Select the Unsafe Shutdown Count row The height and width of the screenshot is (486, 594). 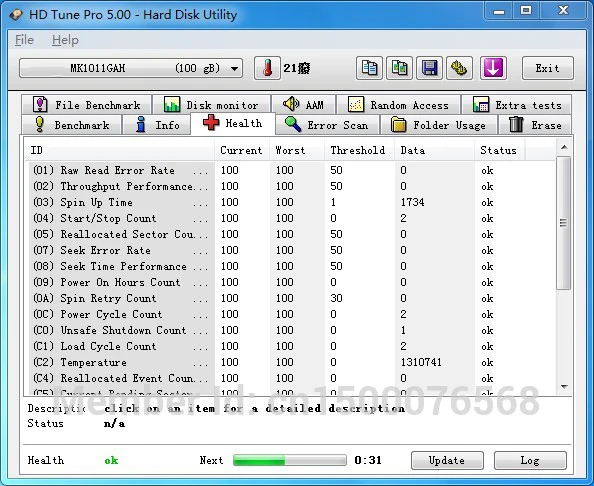coord(292,330)
